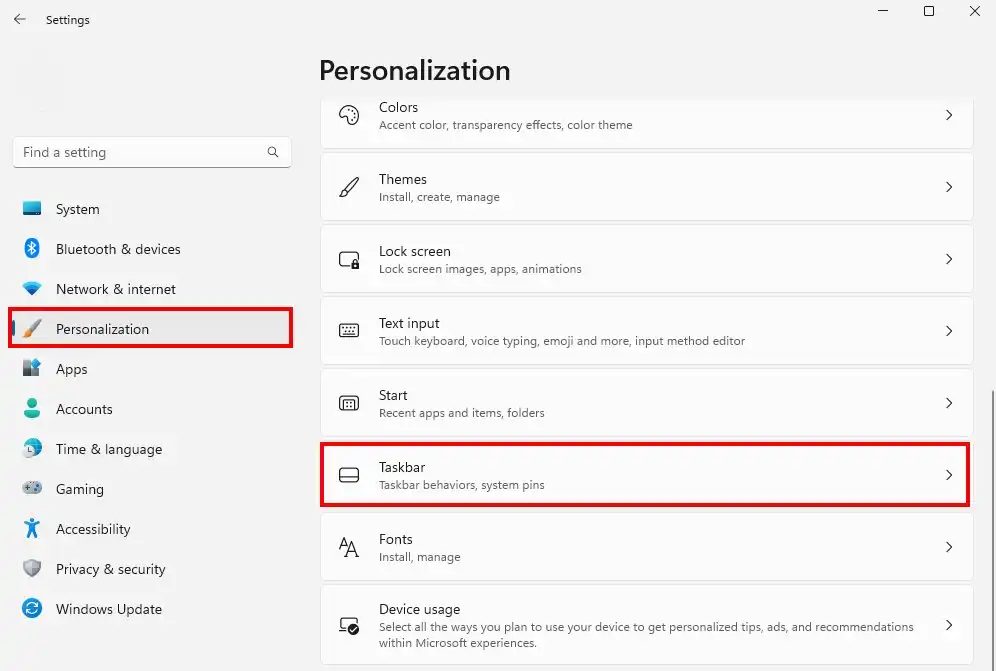
Task: Click the Fonts AA icon
Action: point(349,547)
